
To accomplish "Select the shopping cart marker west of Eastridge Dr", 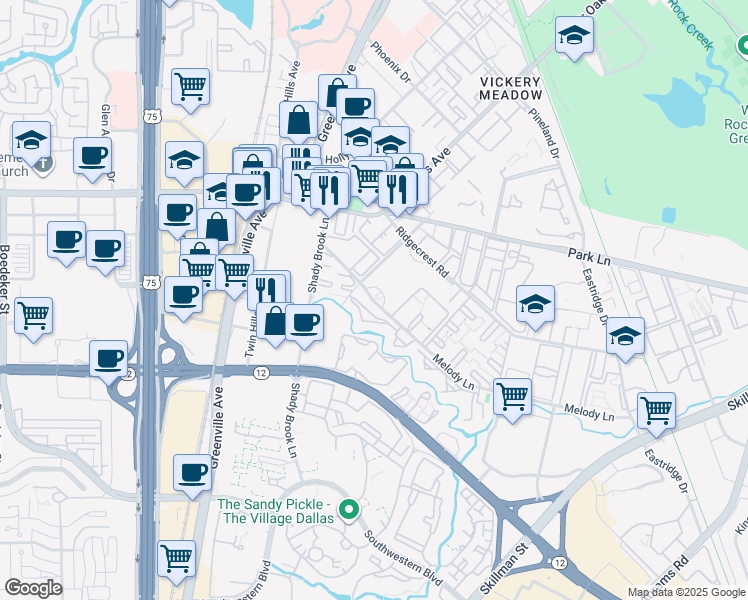I will 656,408.
